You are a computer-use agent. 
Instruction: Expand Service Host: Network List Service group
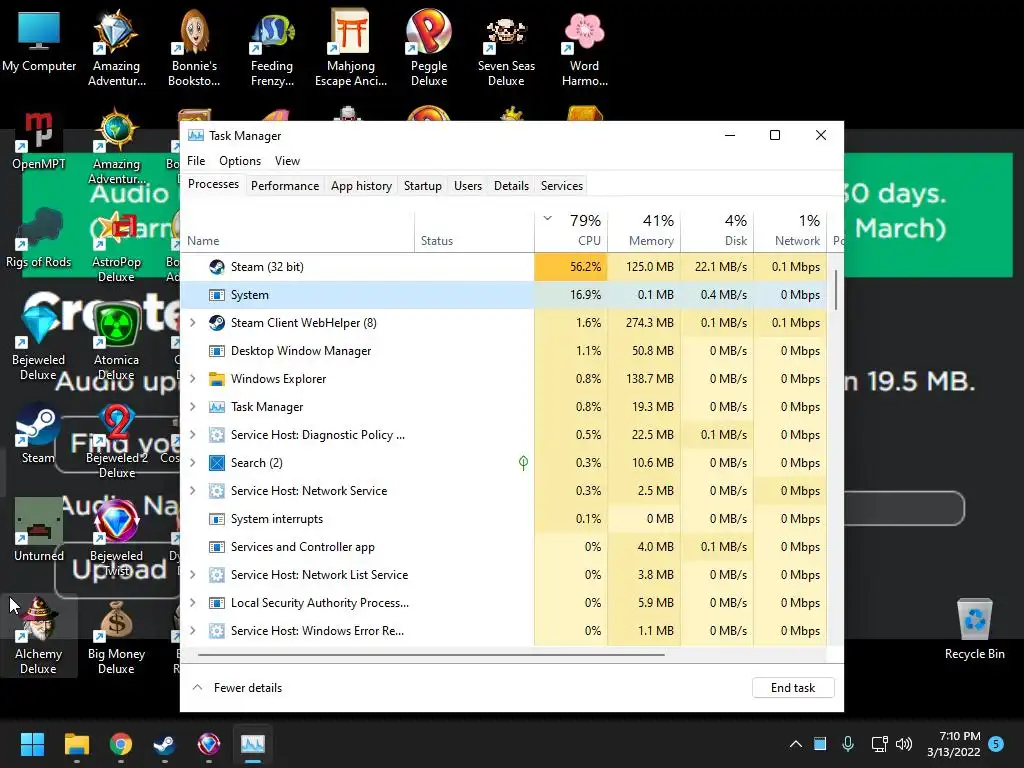[193, 575]
